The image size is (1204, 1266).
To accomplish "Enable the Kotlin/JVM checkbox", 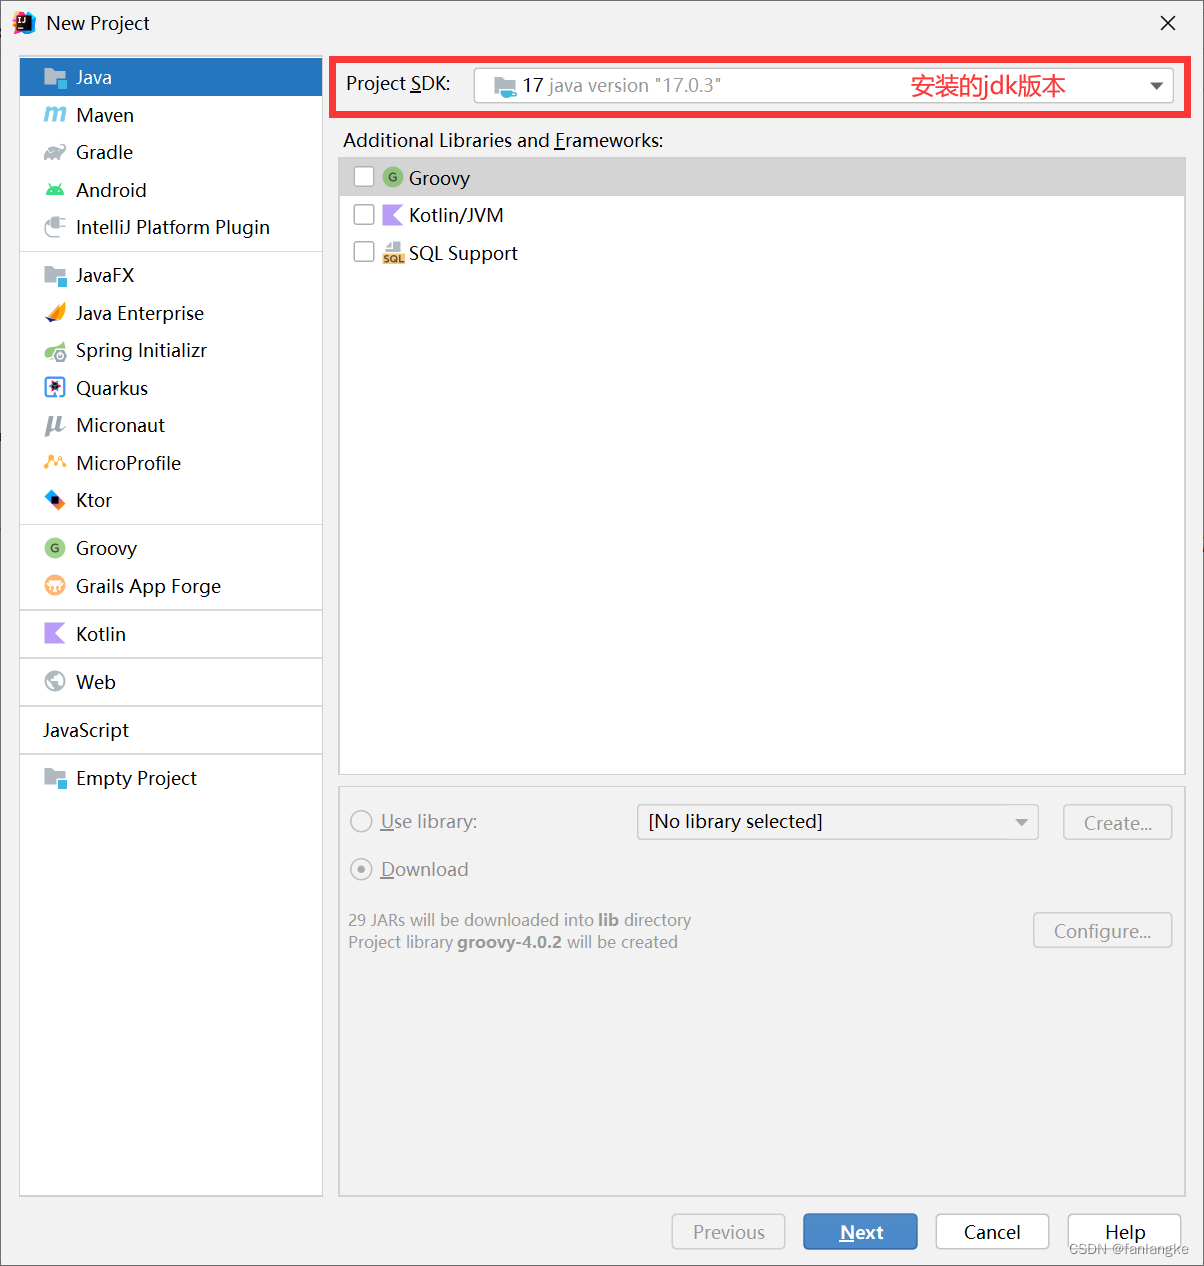I will pyautogui.click(x=364, y=215).
